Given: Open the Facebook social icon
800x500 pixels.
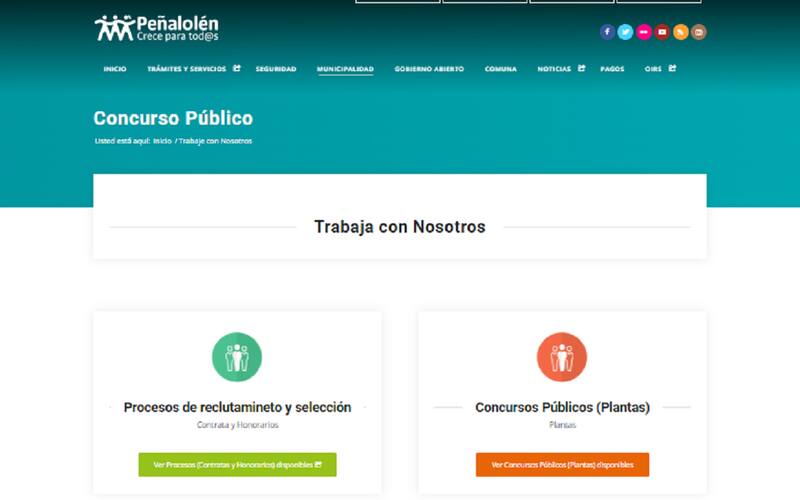Looking at the screenshot, I should click(607, 32).
